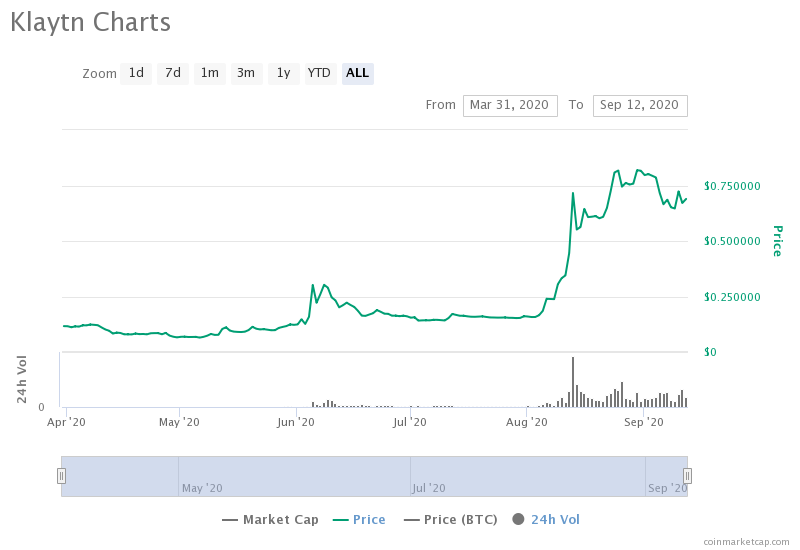Toggle the 24h Vol series in legend
800x550 pixels.
[x=546, y=519]
